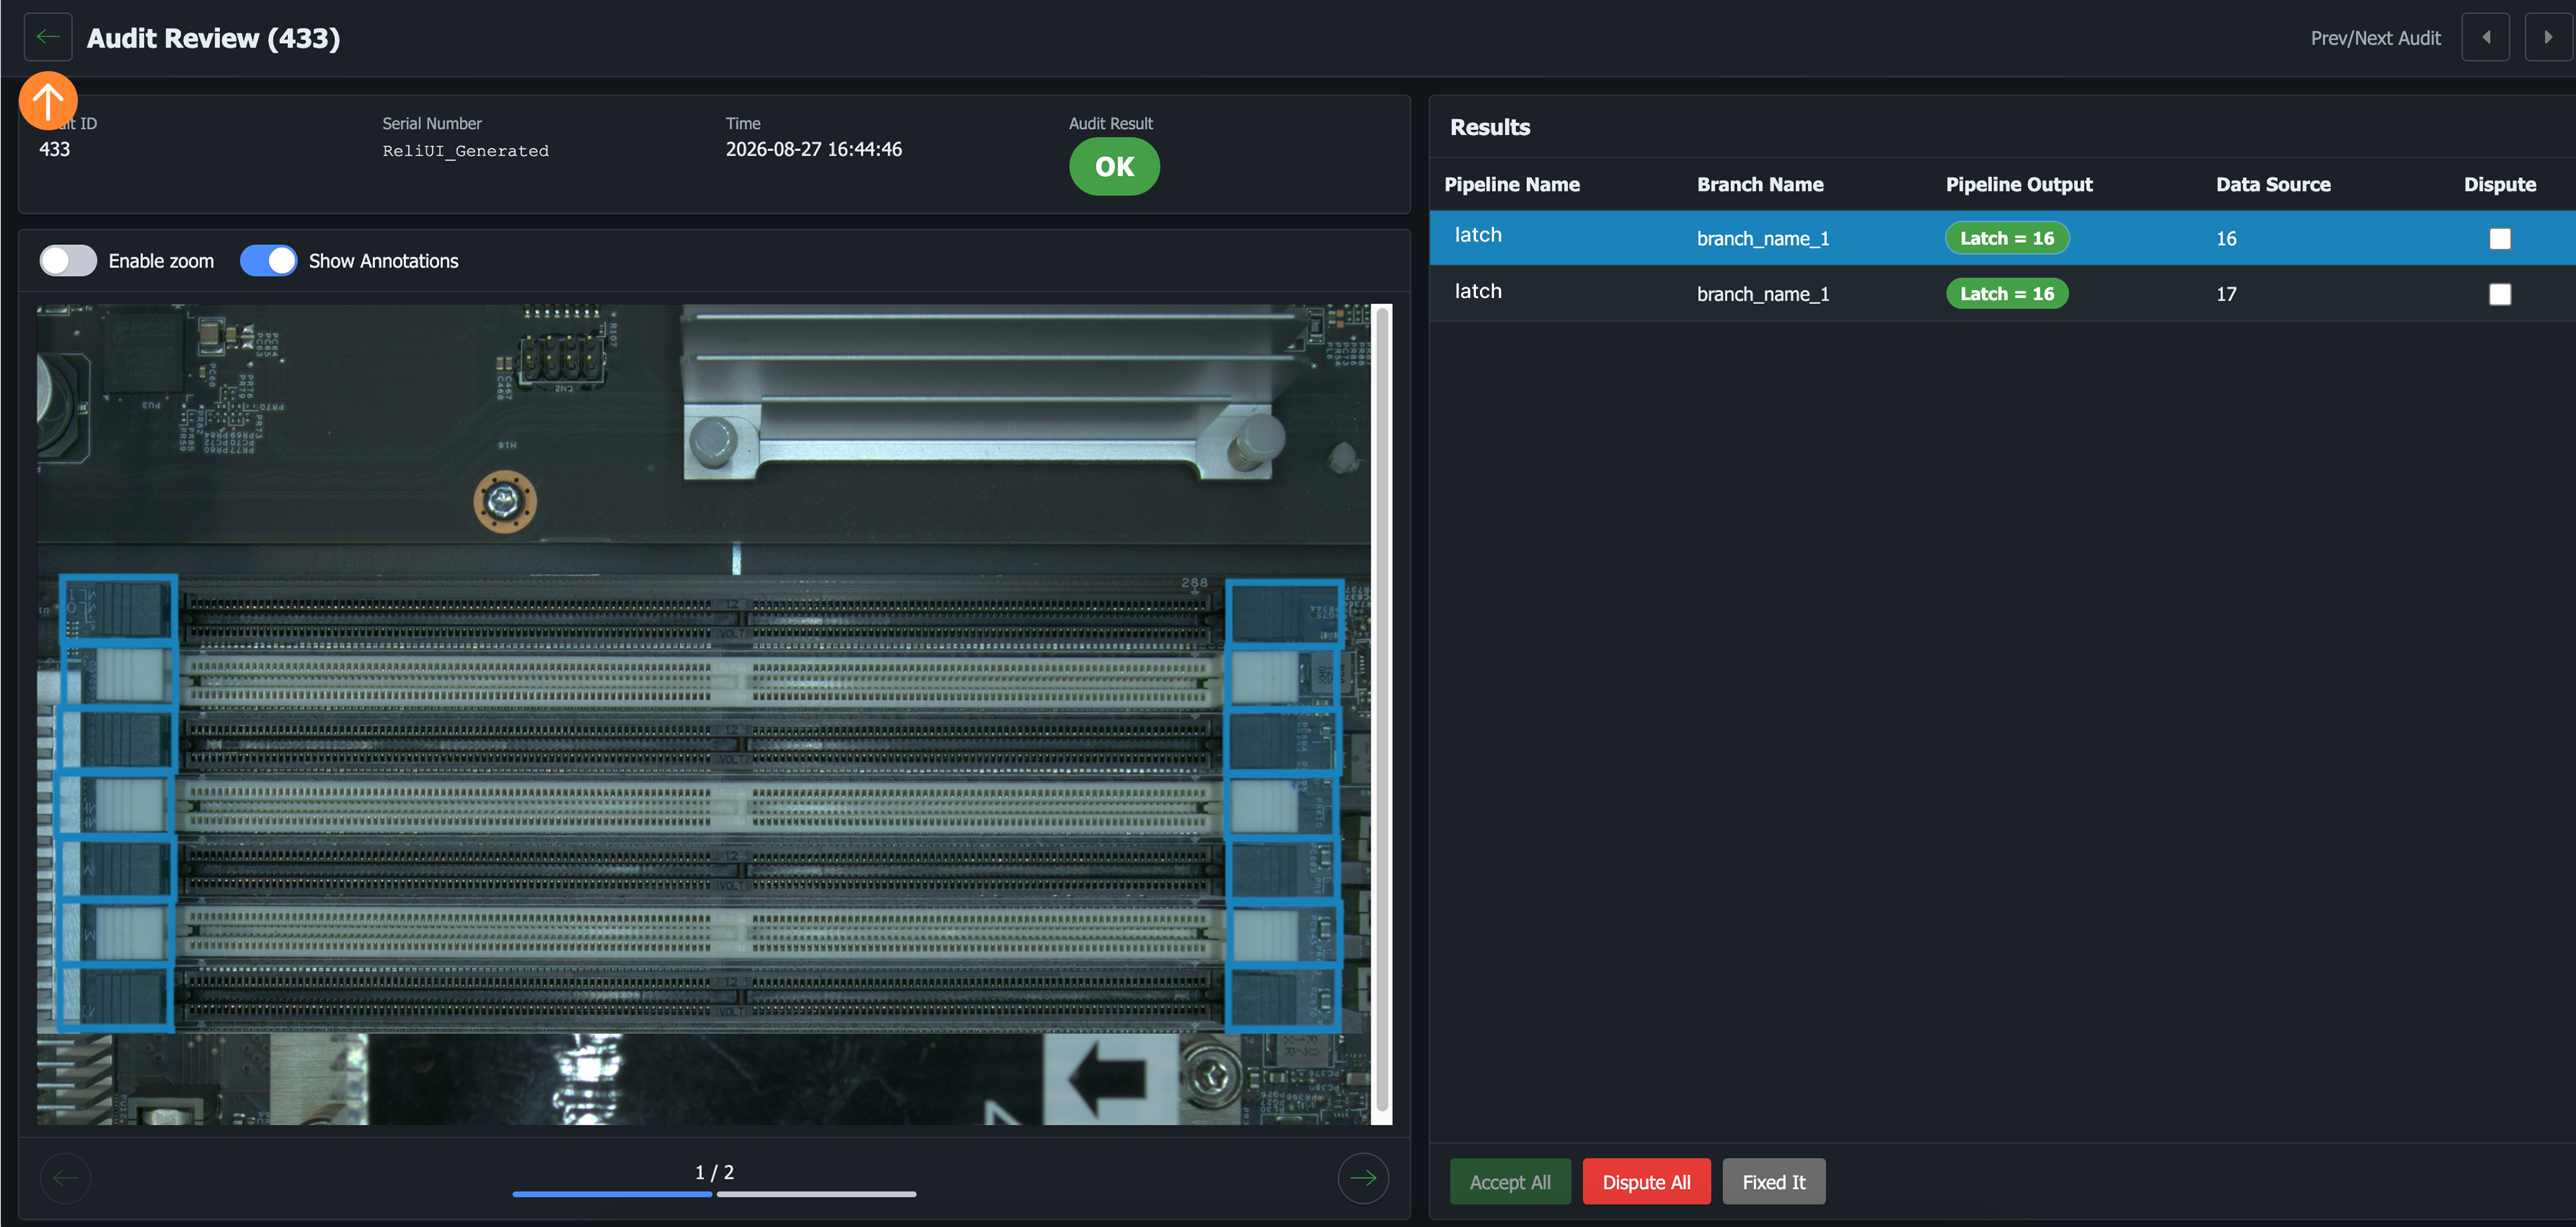This screenshot has width=2576, height=1227.
Task: Click the Latch = 16 badge in first row
Action: (2007, 239)
